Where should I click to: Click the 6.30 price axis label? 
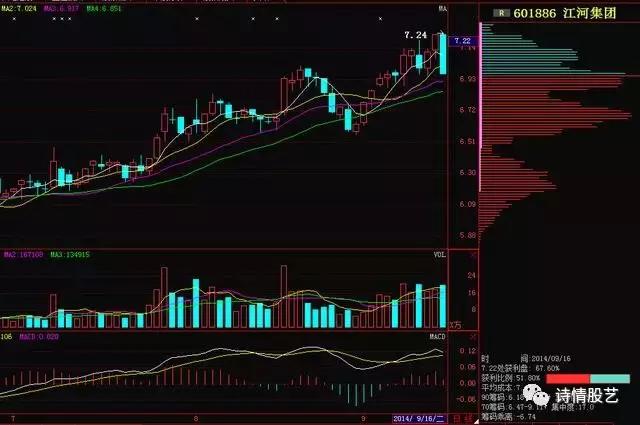click(468, 172)
